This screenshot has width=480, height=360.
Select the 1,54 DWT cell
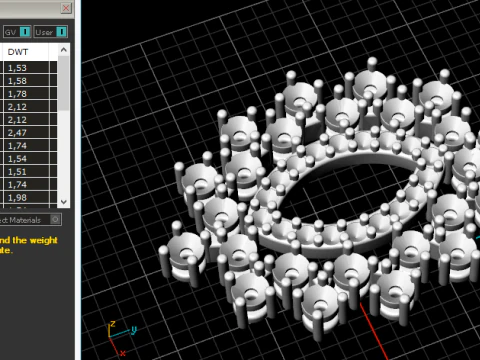[x=26, y=159]
